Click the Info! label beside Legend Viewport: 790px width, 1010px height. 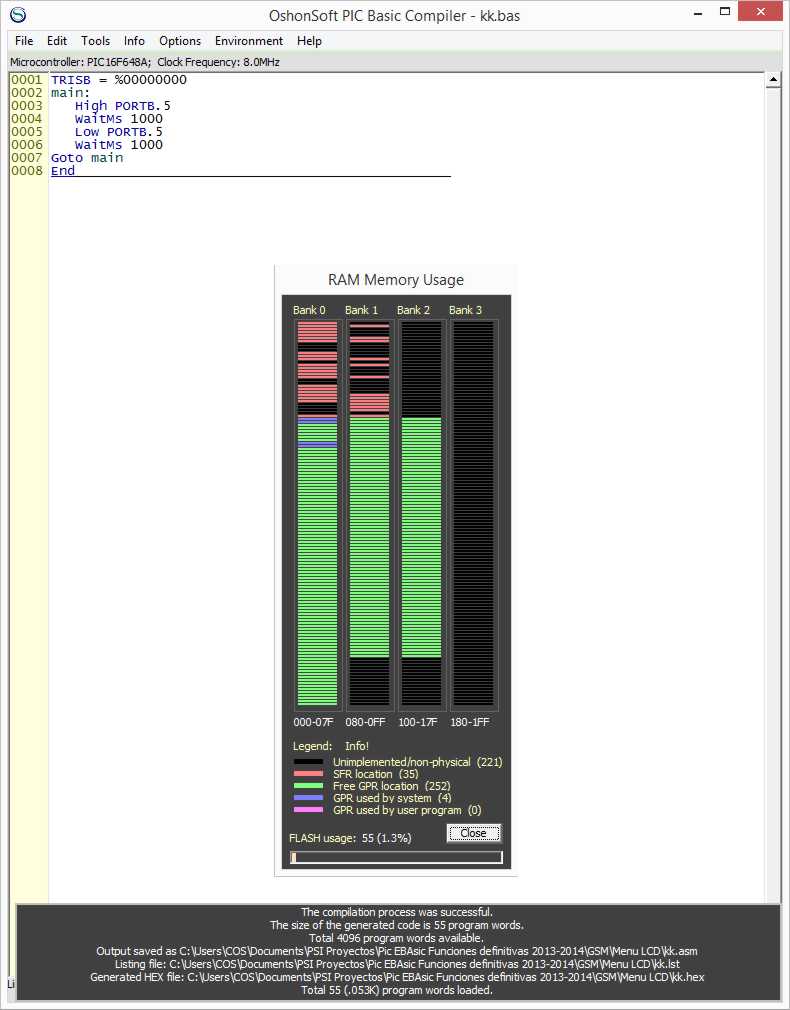(x=357, y=746)
